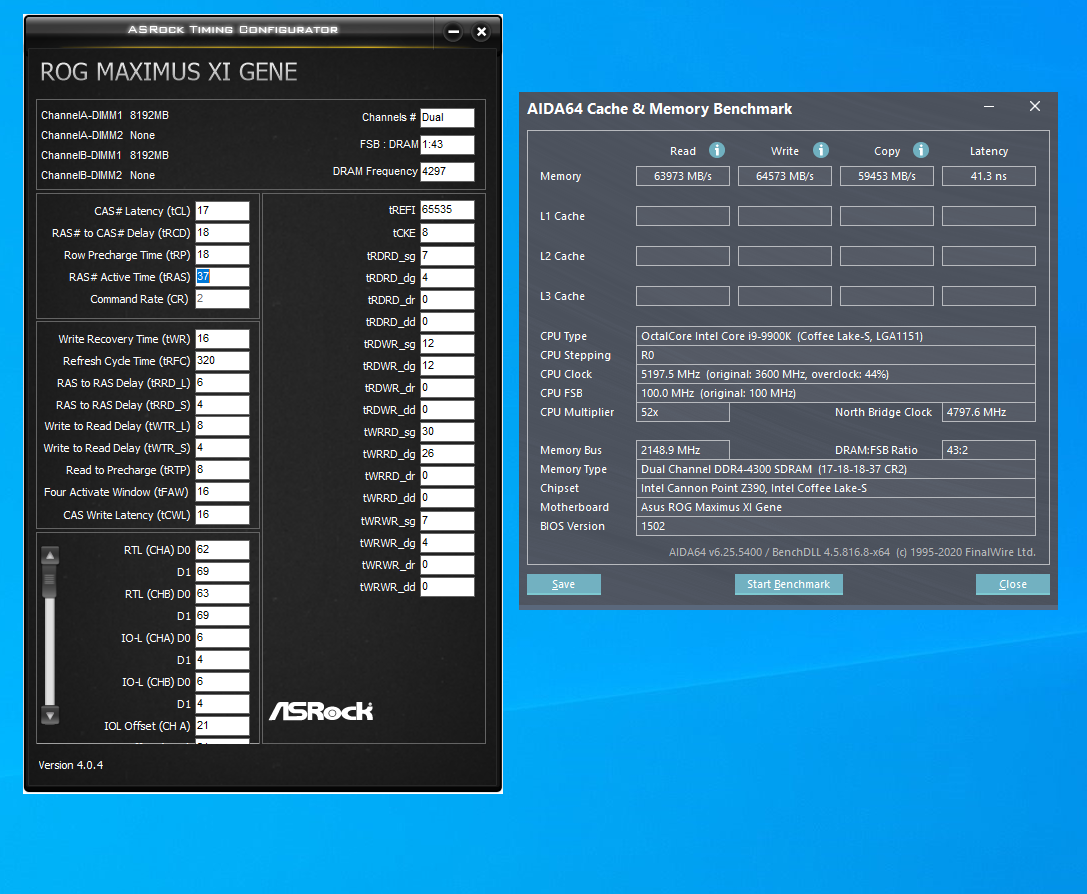The image size is (1087, 894).
Task: Click the DRAM:FSB Ratio value 43:2
Action: coord(989,450)
